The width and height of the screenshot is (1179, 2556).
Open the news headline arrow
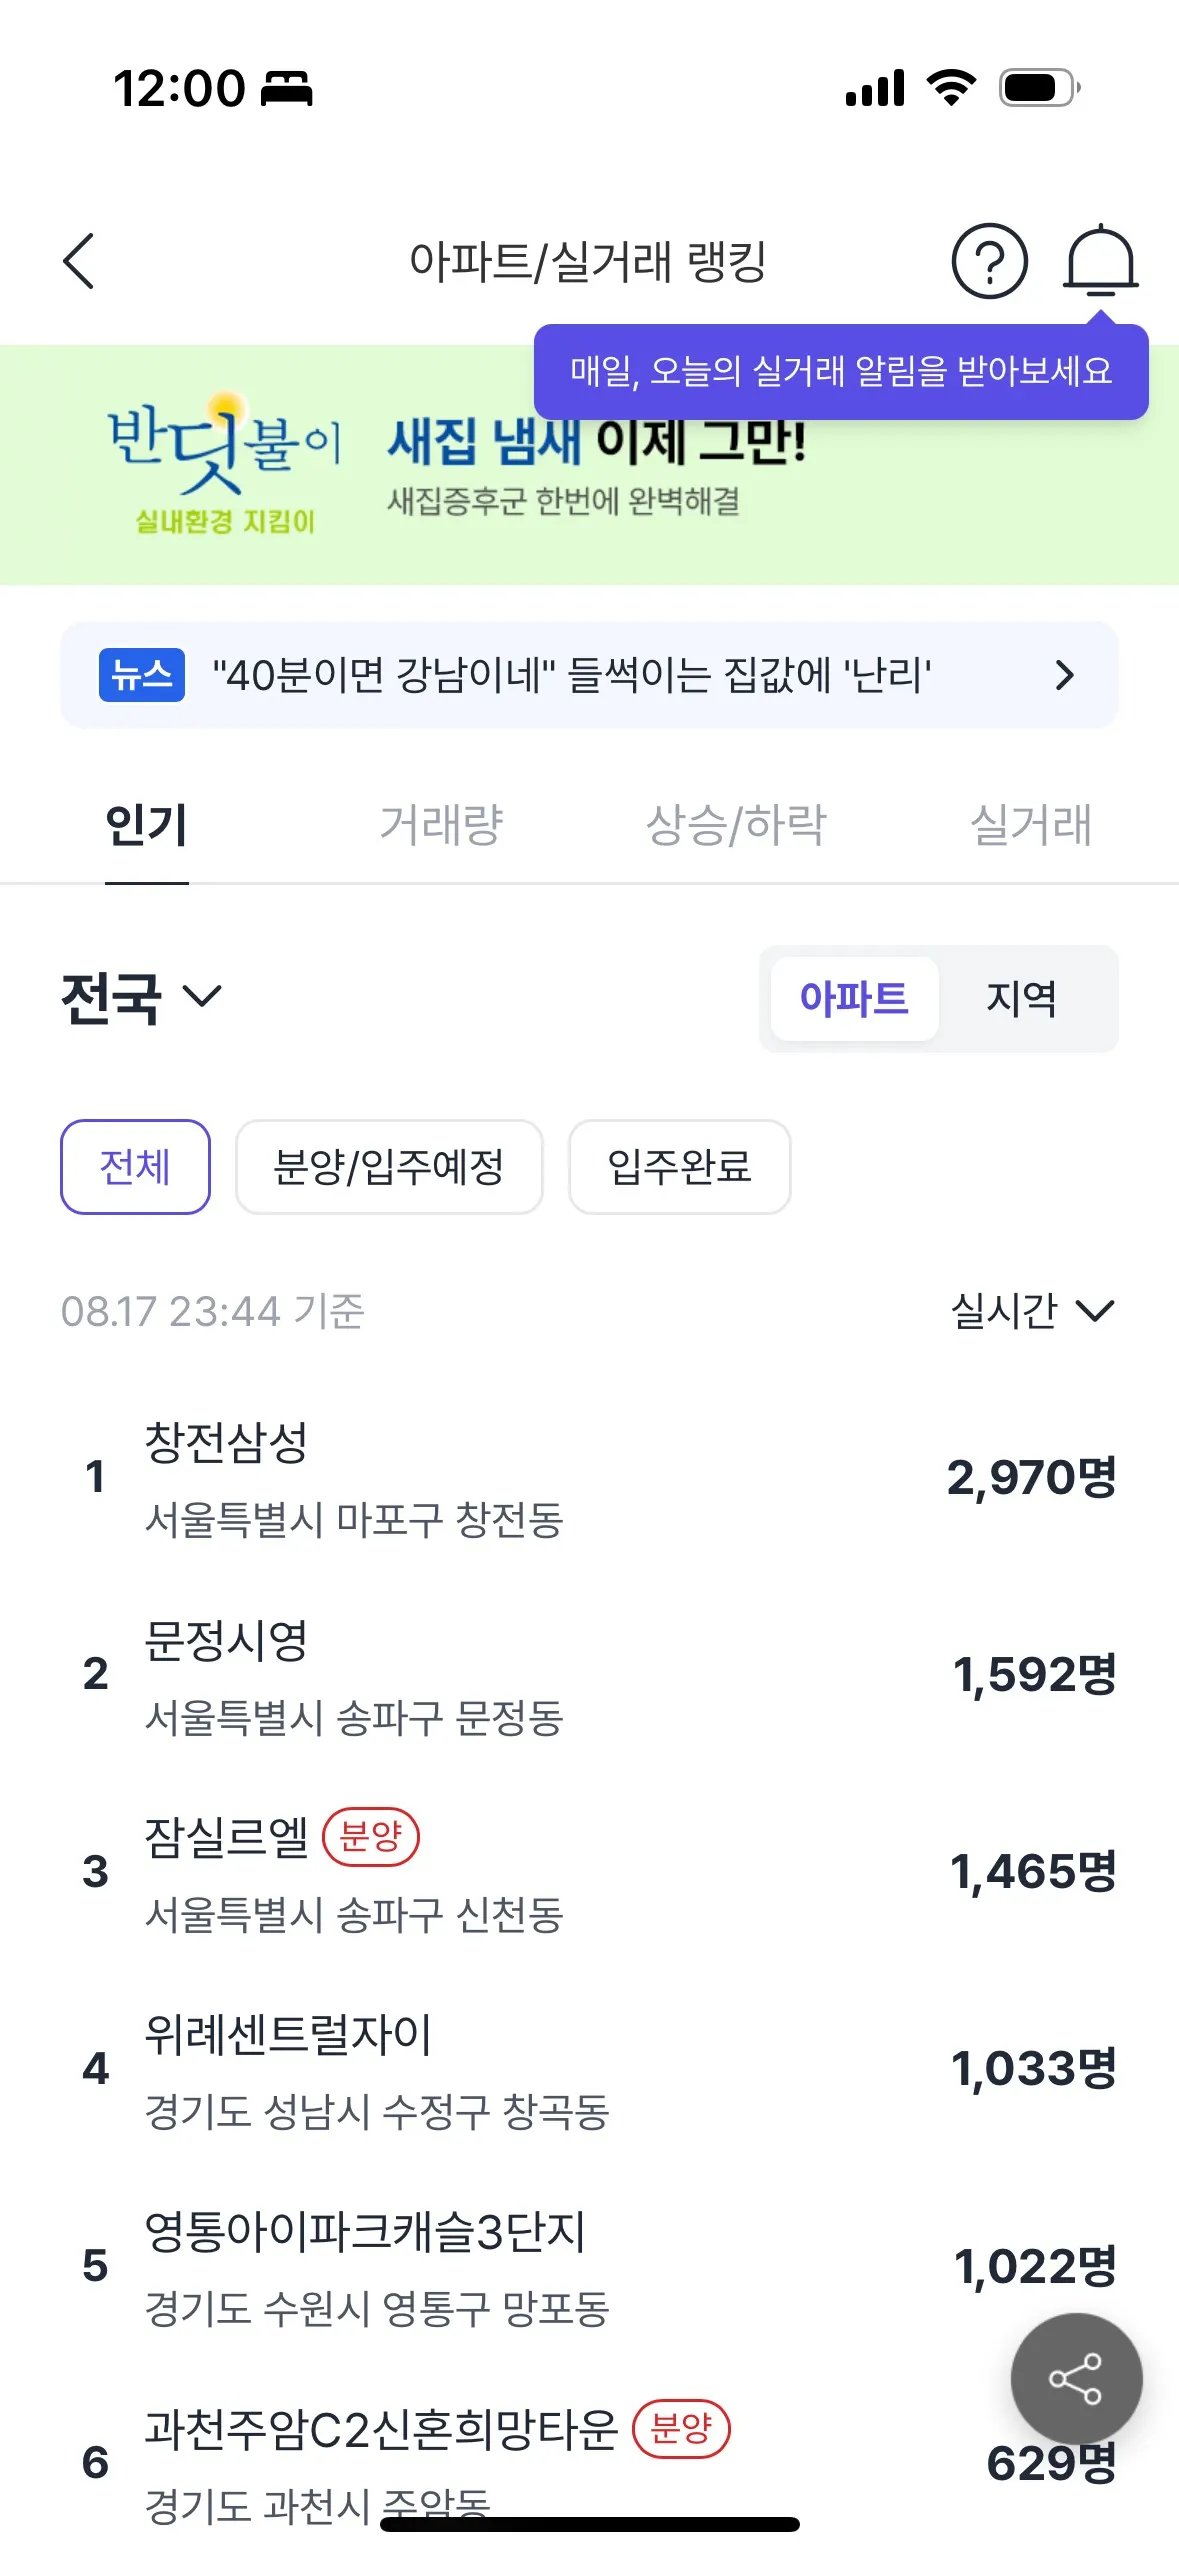click(1064, 675)
